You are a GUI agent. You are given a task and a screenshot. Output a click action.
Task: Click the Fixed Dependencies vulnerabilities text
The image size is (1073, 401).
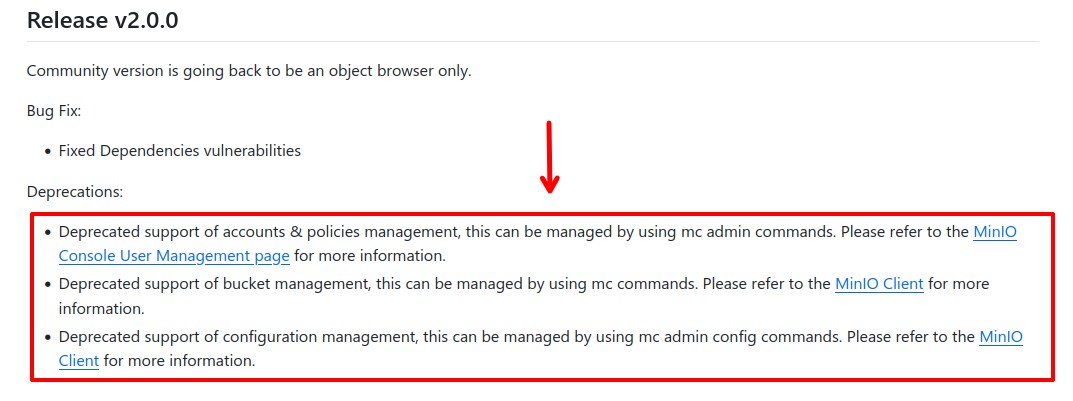[x=180, y=151]
